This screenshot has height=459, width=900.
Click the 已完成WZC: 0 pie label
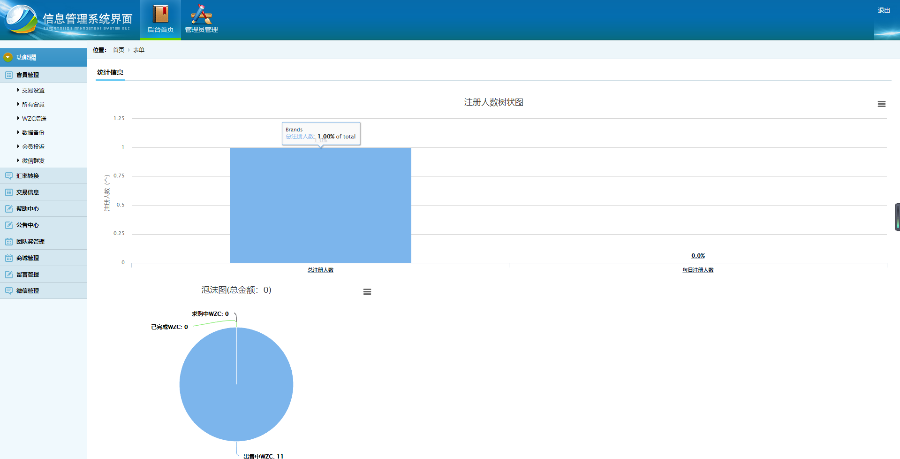coord(169,326)
